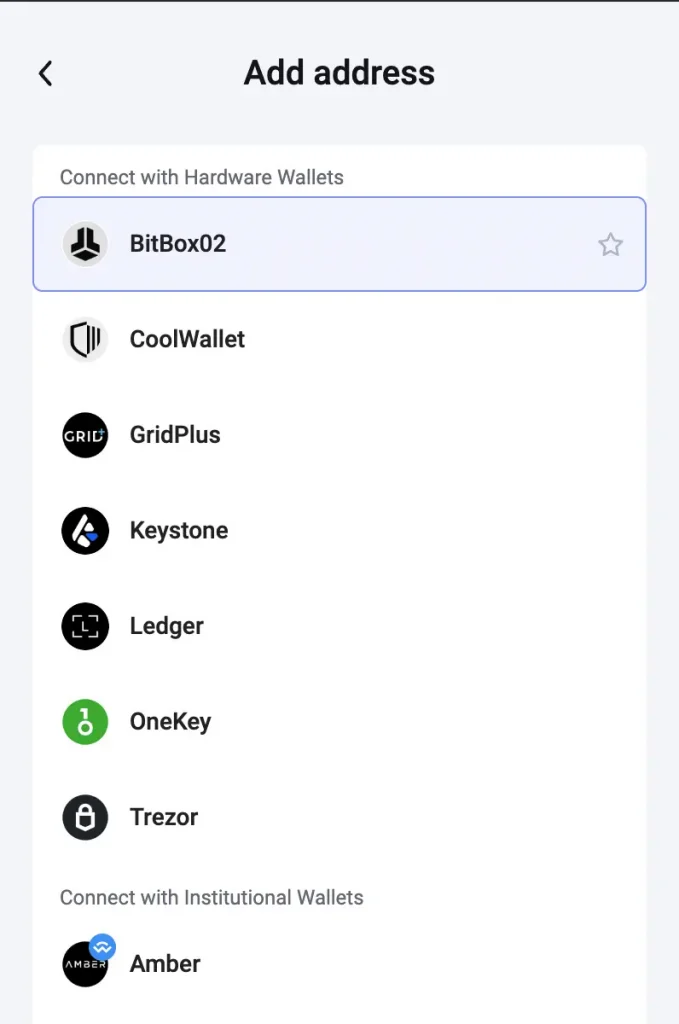Click the Connect with Hardware Wallets heading
679x1024 pixels.
(201, 178)
